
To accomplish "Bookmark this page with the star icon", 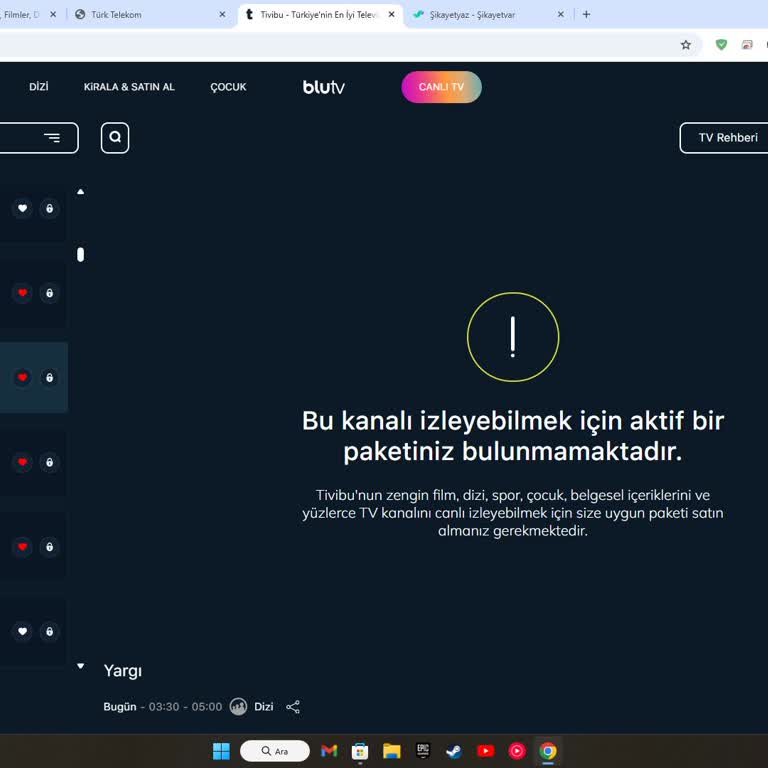I will 686,45.
